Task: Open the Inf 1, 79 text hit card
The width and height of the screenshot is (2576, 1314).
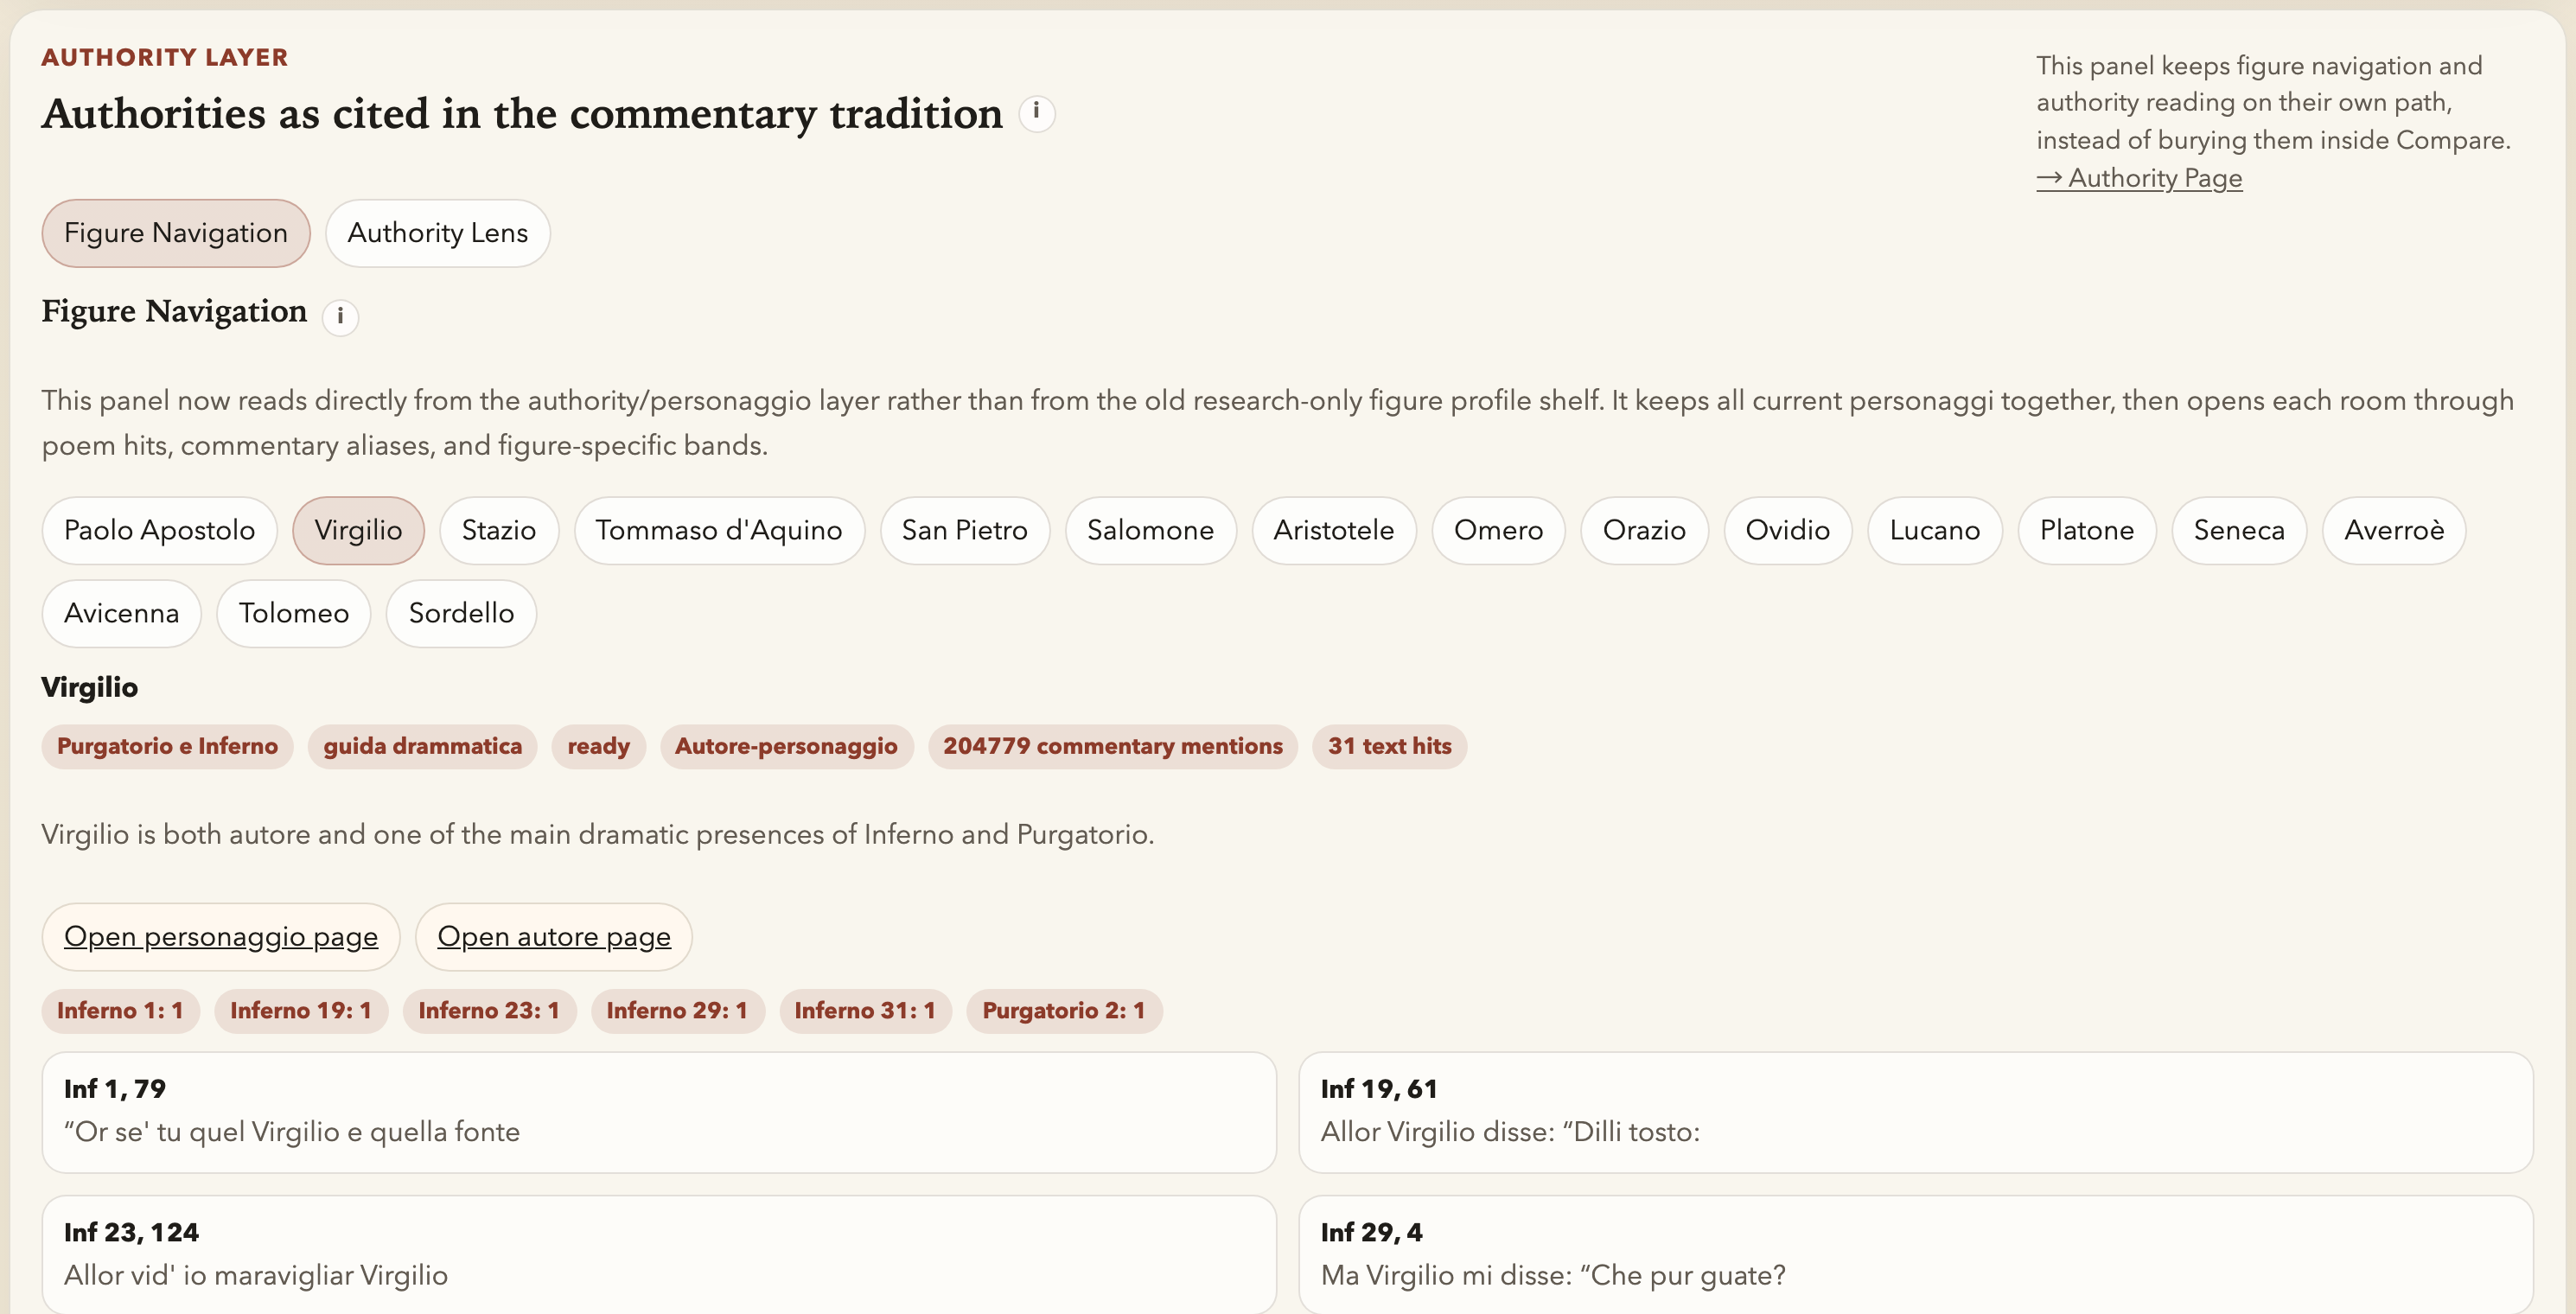Action: [x=658, y=1111]
